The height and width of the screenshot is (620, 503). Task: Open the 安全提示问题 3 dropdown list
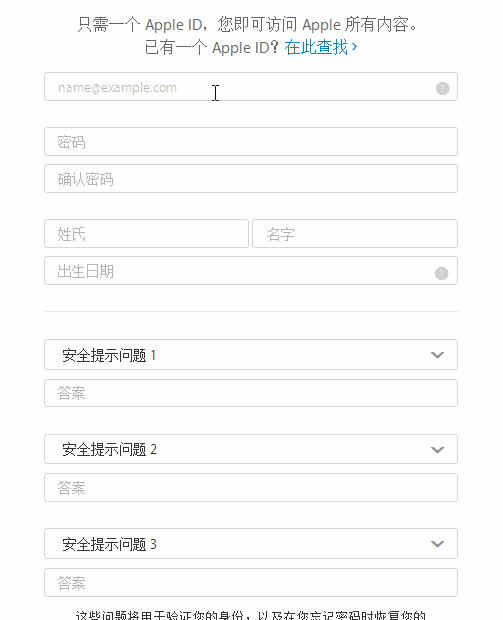tap(251, 544)
